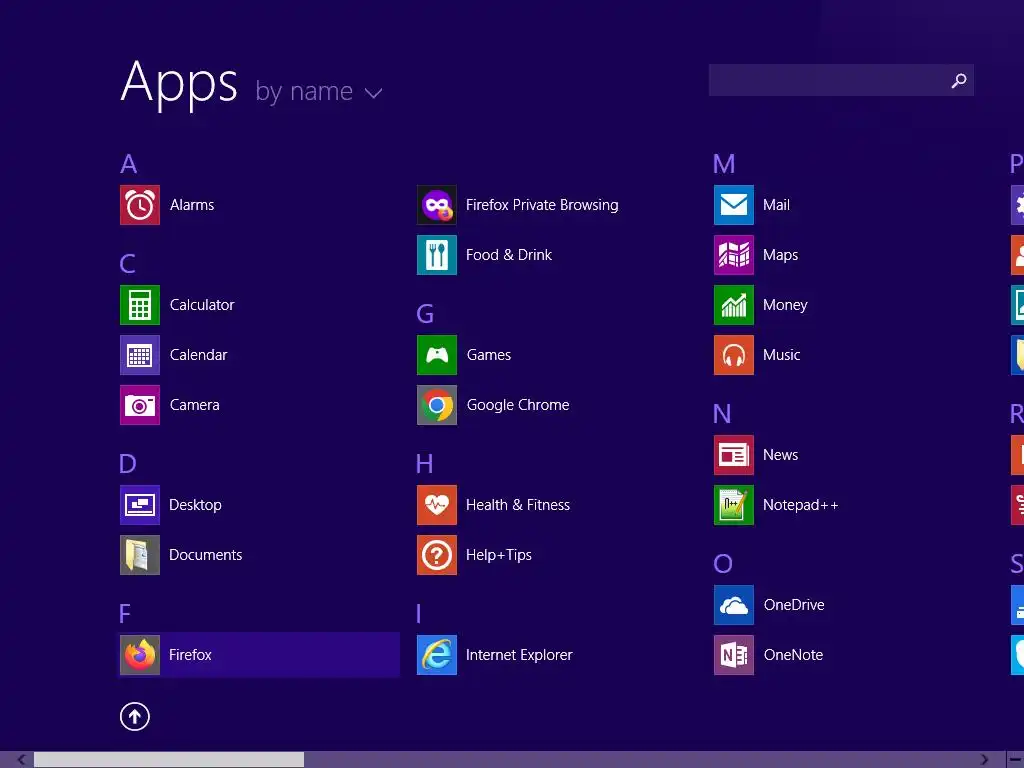Open the News app icon
This screenshot has height=768, width=1024.
pyautogui.click(x=734, y=455)
